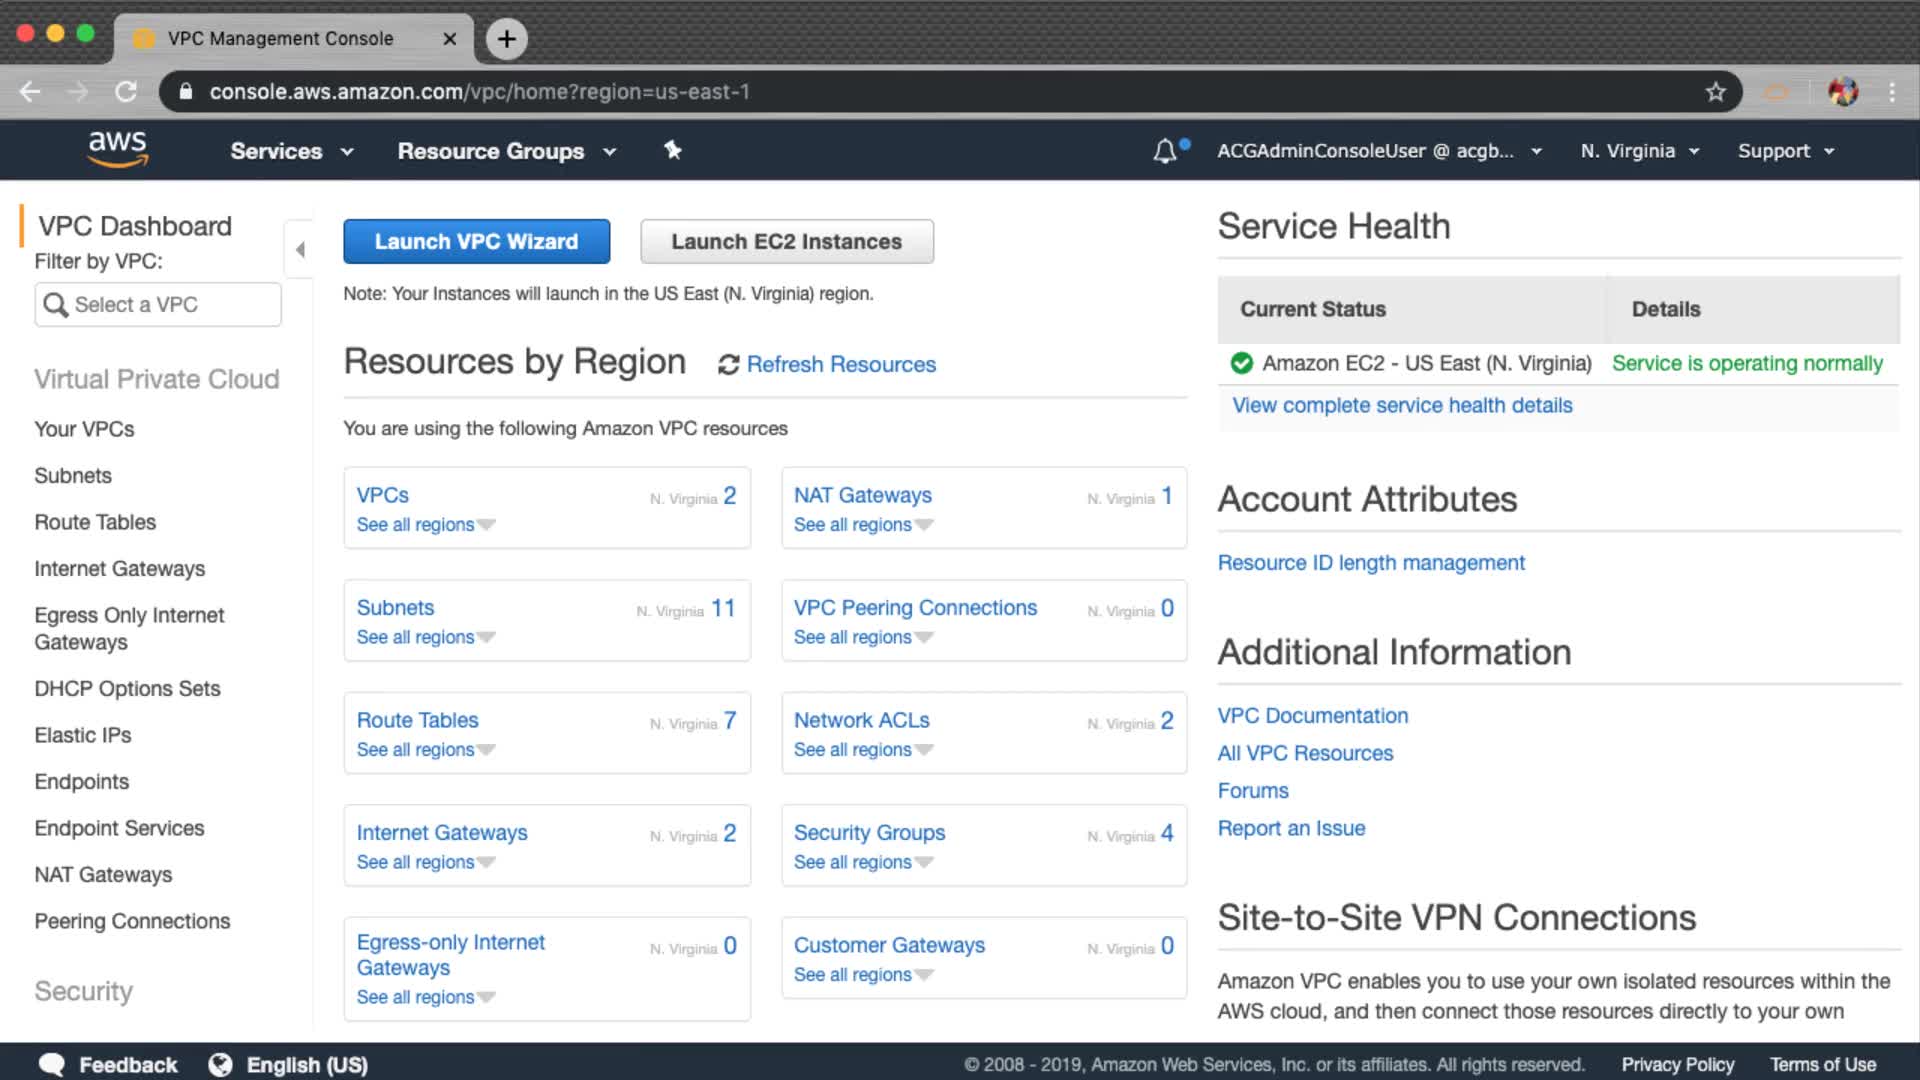
Task: Click the pin shortcuts icon in navbar
Action: pos(673,150)
